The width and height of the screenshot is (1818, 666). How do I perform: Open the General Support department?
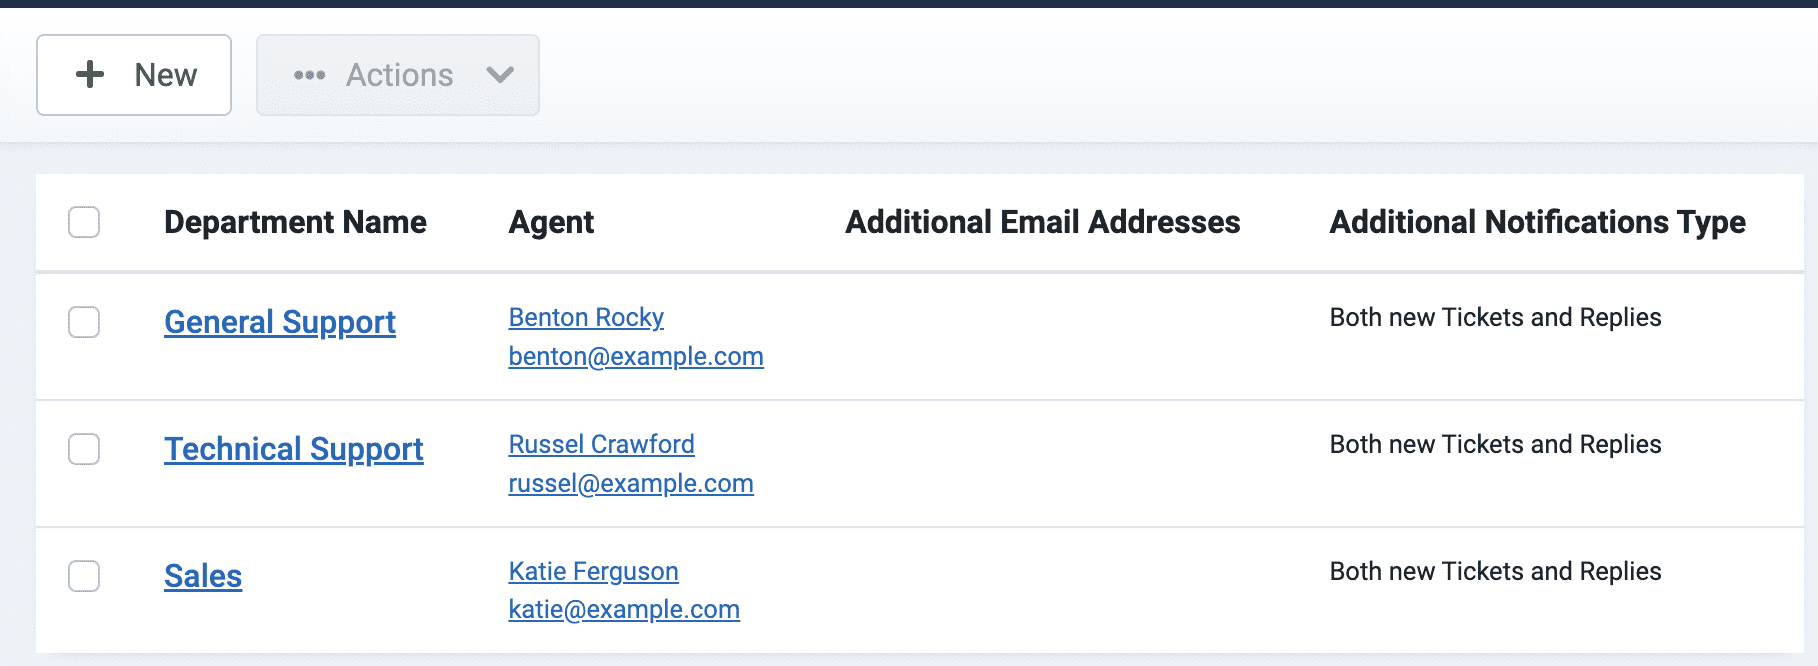click(x=280, y=322)
